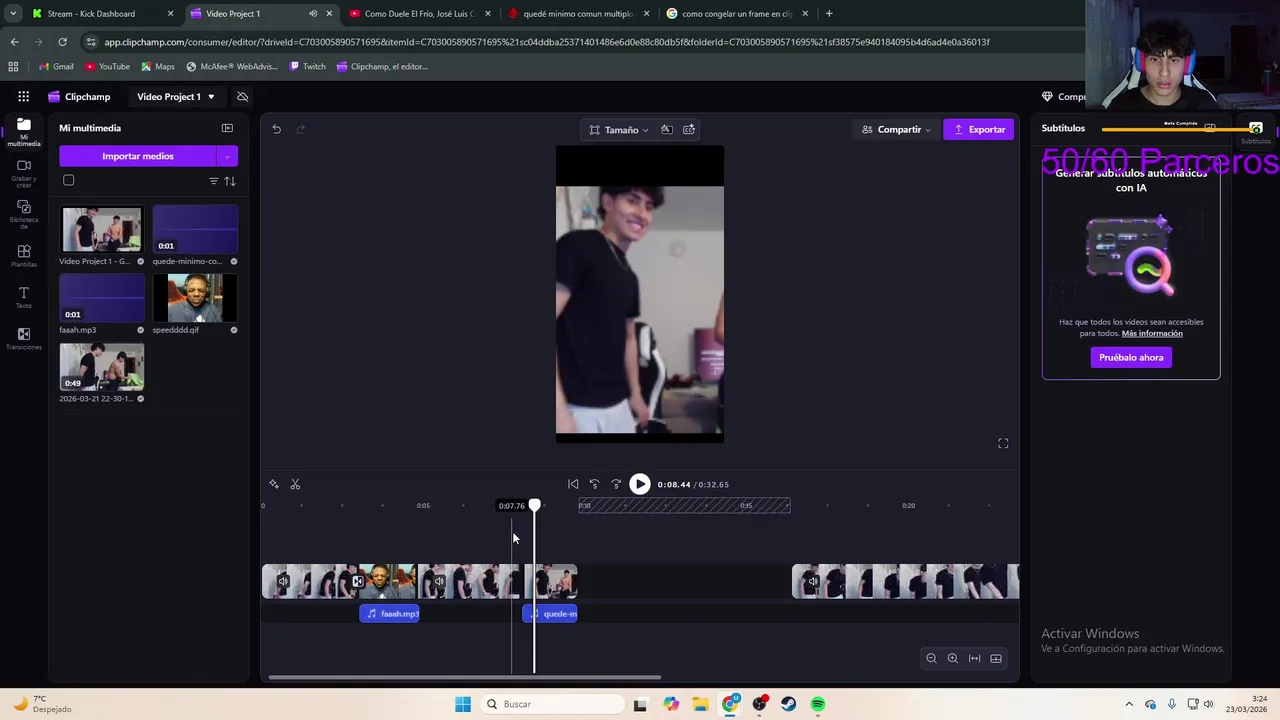Image resolution: width=1280 pixels, height=720 pixels.
Task: Click the transition icon between timeline clips
Action: [357, 581]
